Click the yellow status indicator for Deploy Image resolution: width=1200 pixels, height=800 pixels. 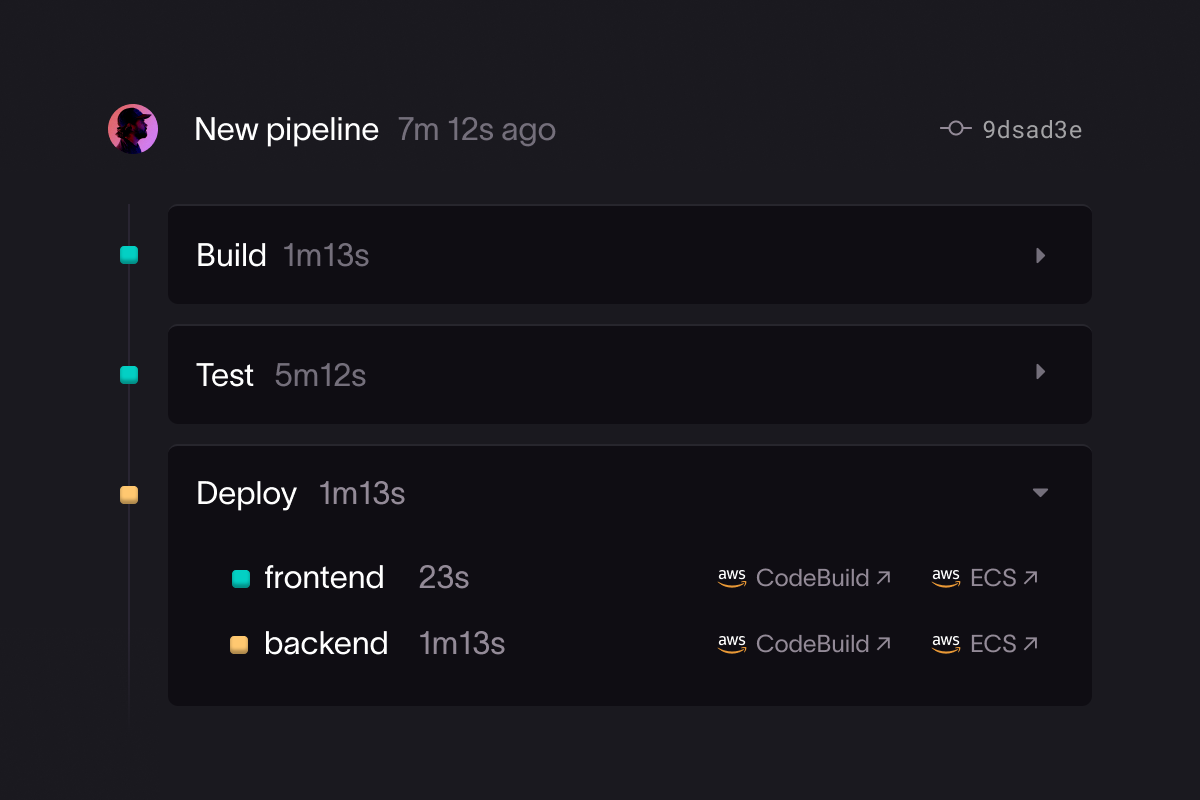click(129, 494)
